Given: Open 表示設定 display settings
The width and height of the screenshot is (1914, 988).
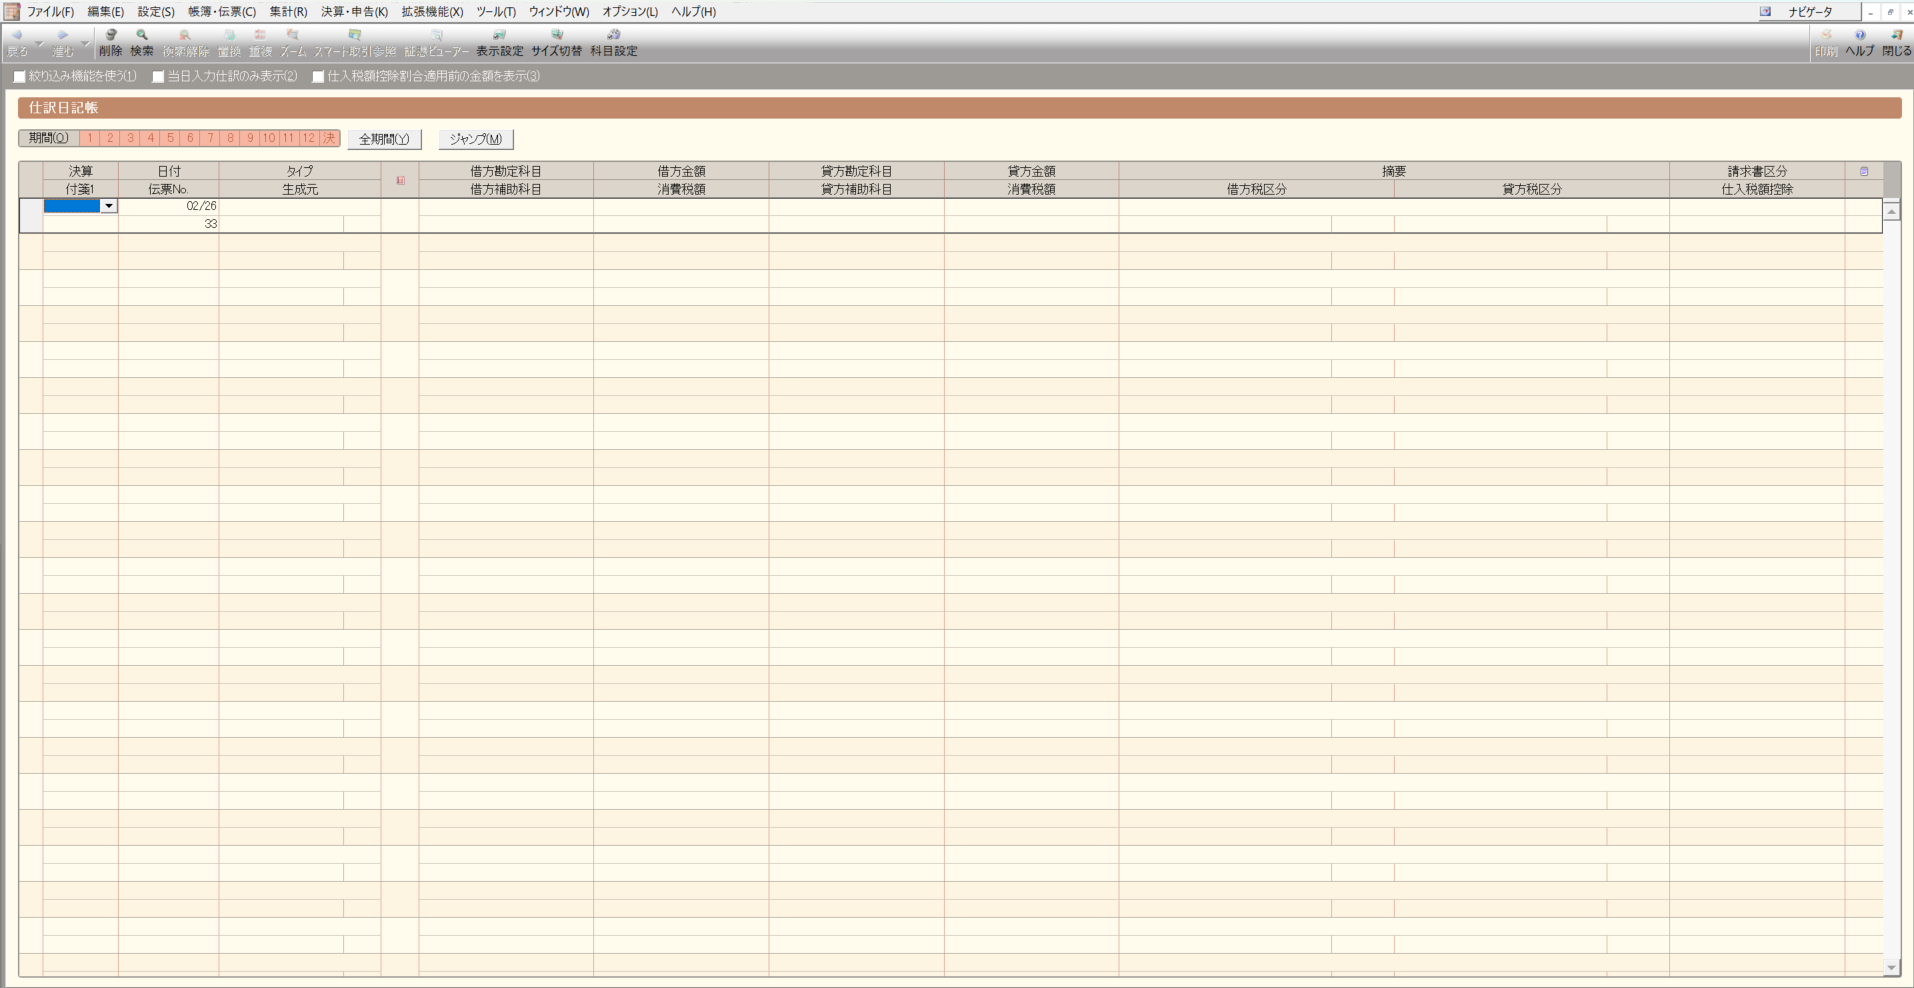Looking at the screenshot, I should [x=499, y=41].
